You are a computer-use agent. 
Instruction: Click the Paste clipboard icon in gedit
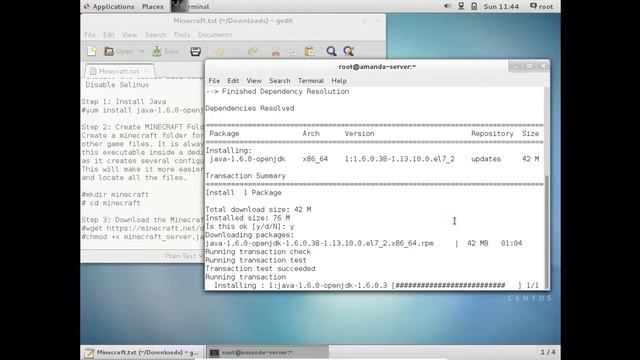click(x=309, y=51)
